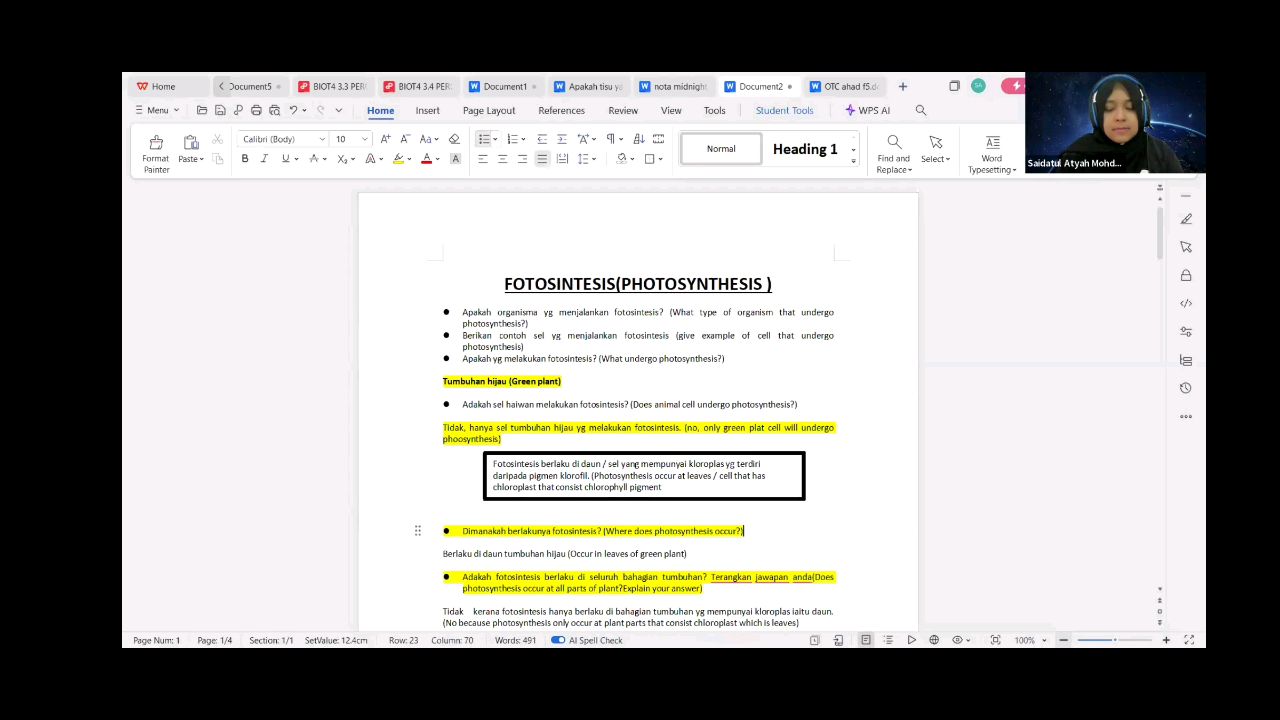The height and width of the screenshot is (720, 1280).
Task: Open the font color dropdown arrow
Action: pos(437,159)
